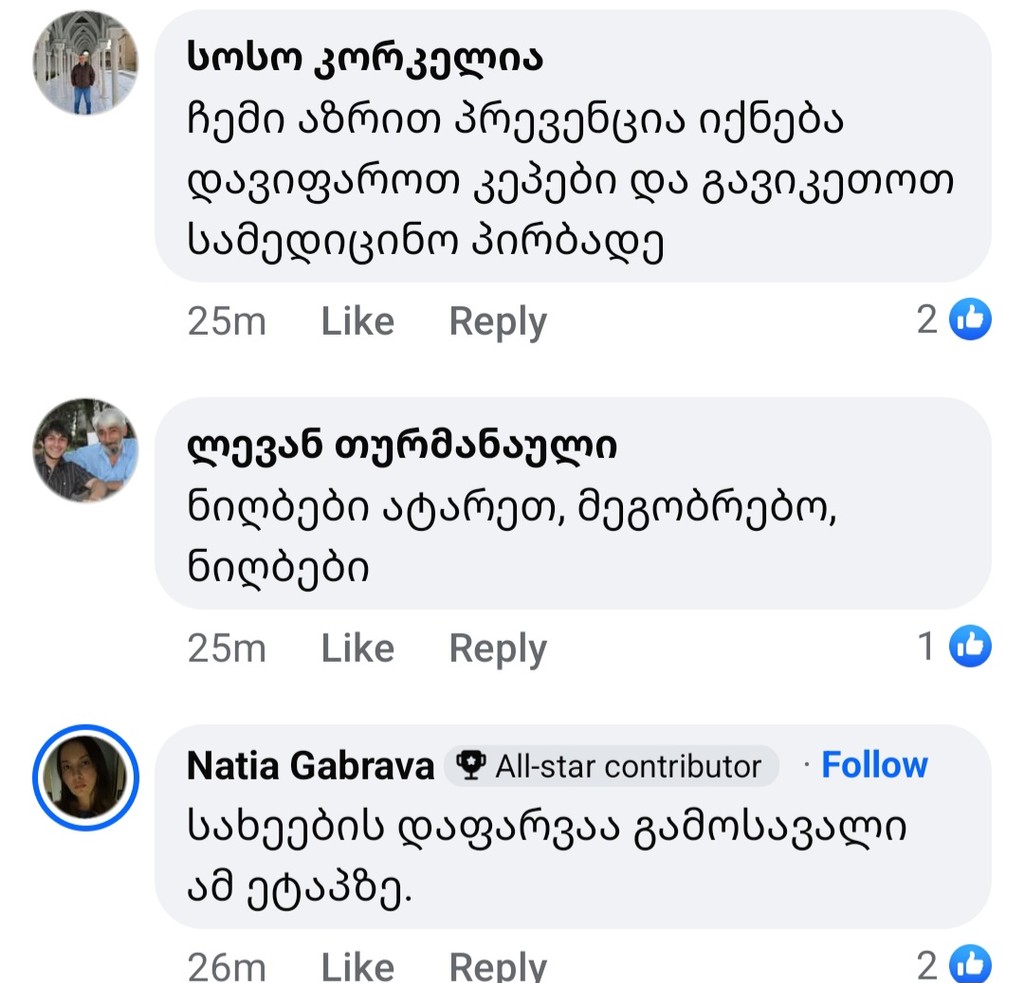
Task: Open Natia Gabrava's profile picture
Action: pyautogui.click(x=86, y=778)
